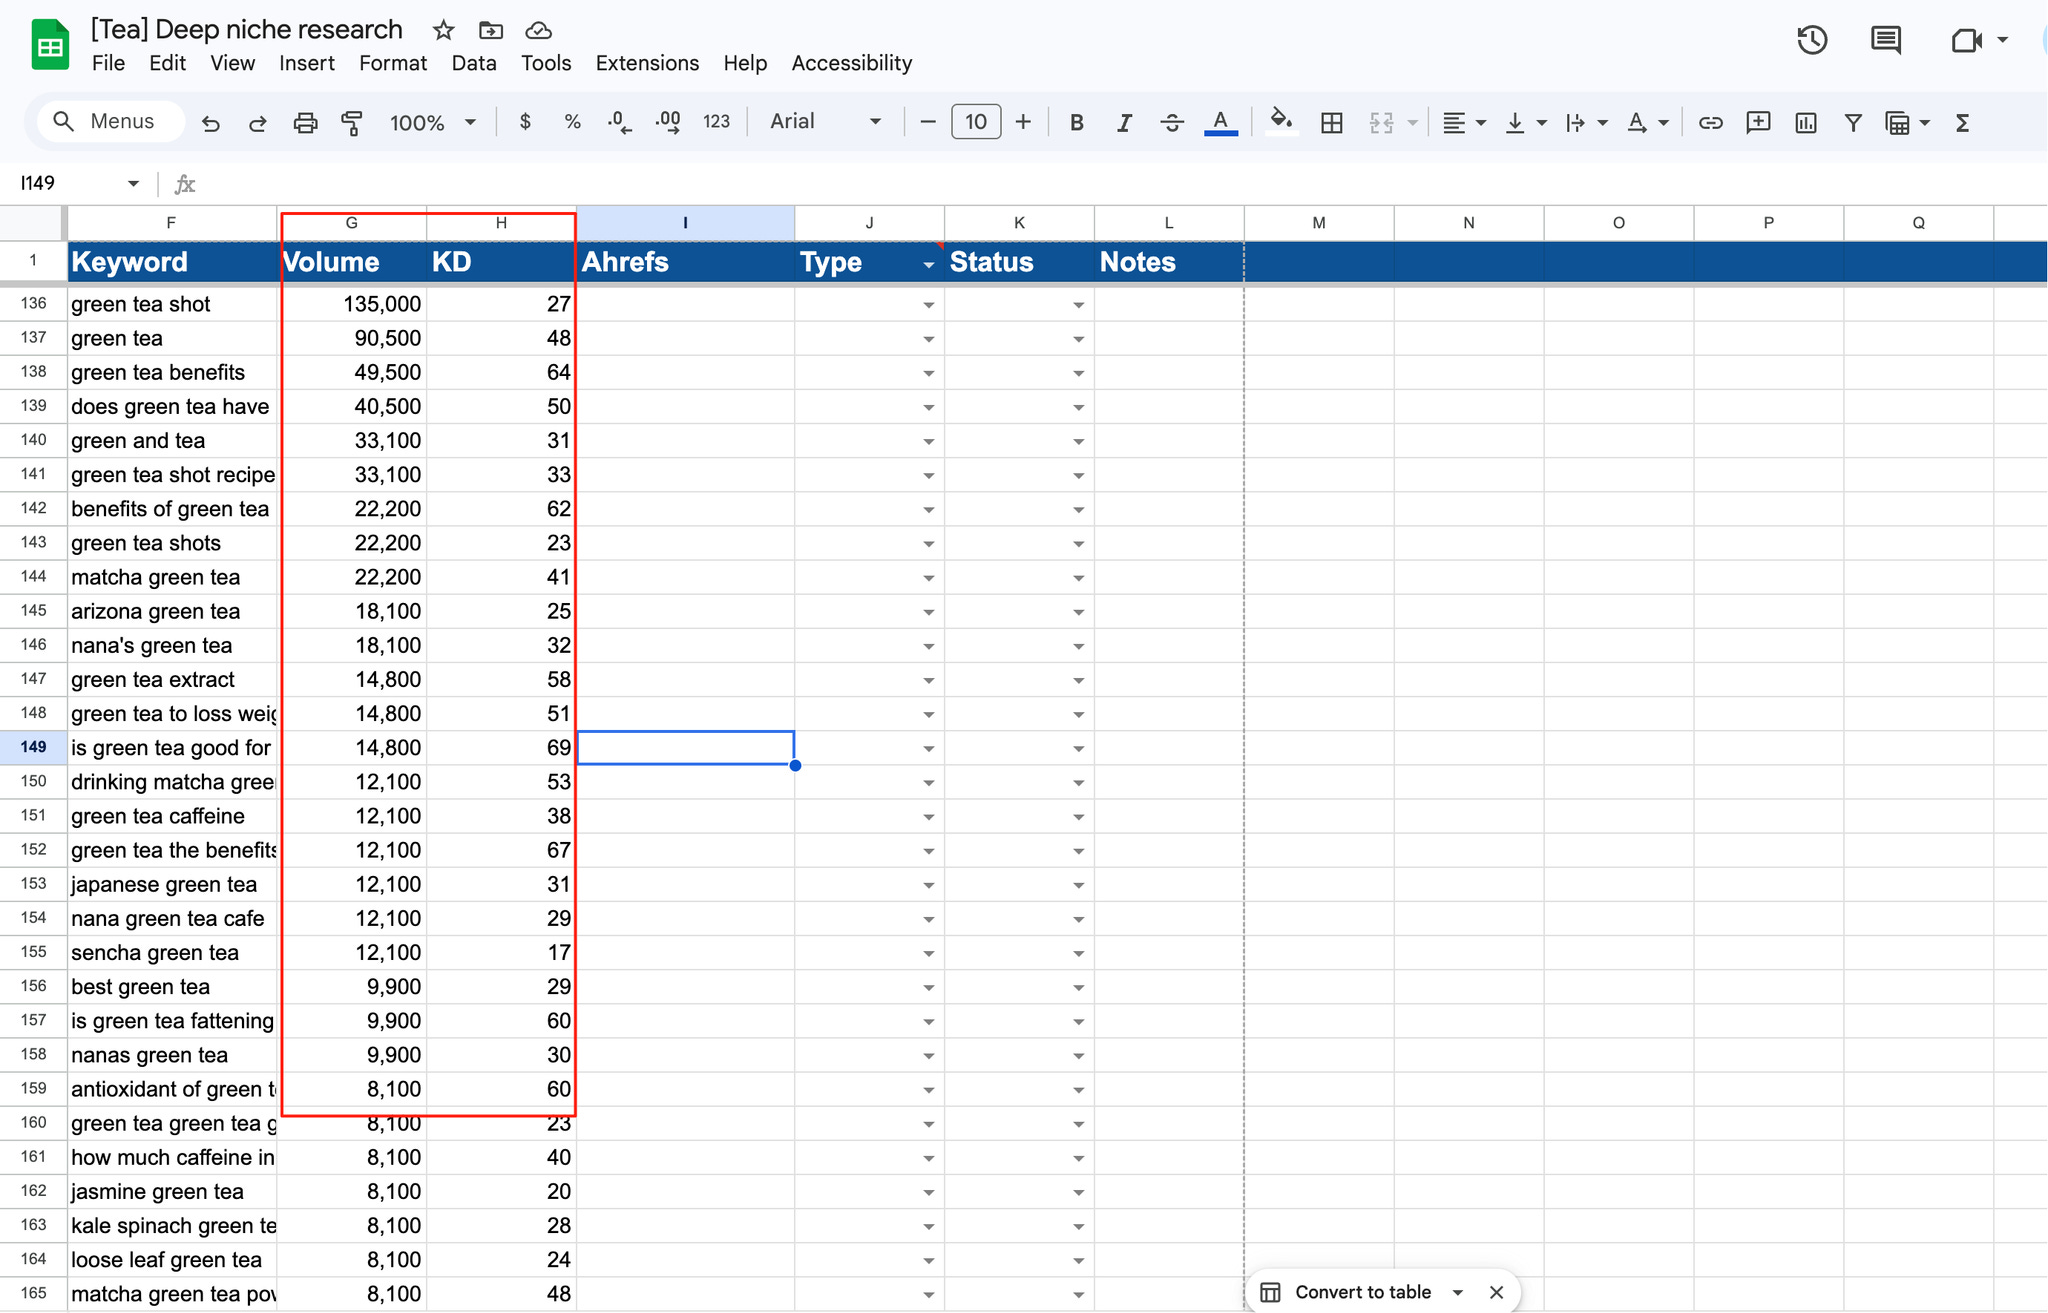
Task: Toggle bold formatting
Action: pos(1076,122)
